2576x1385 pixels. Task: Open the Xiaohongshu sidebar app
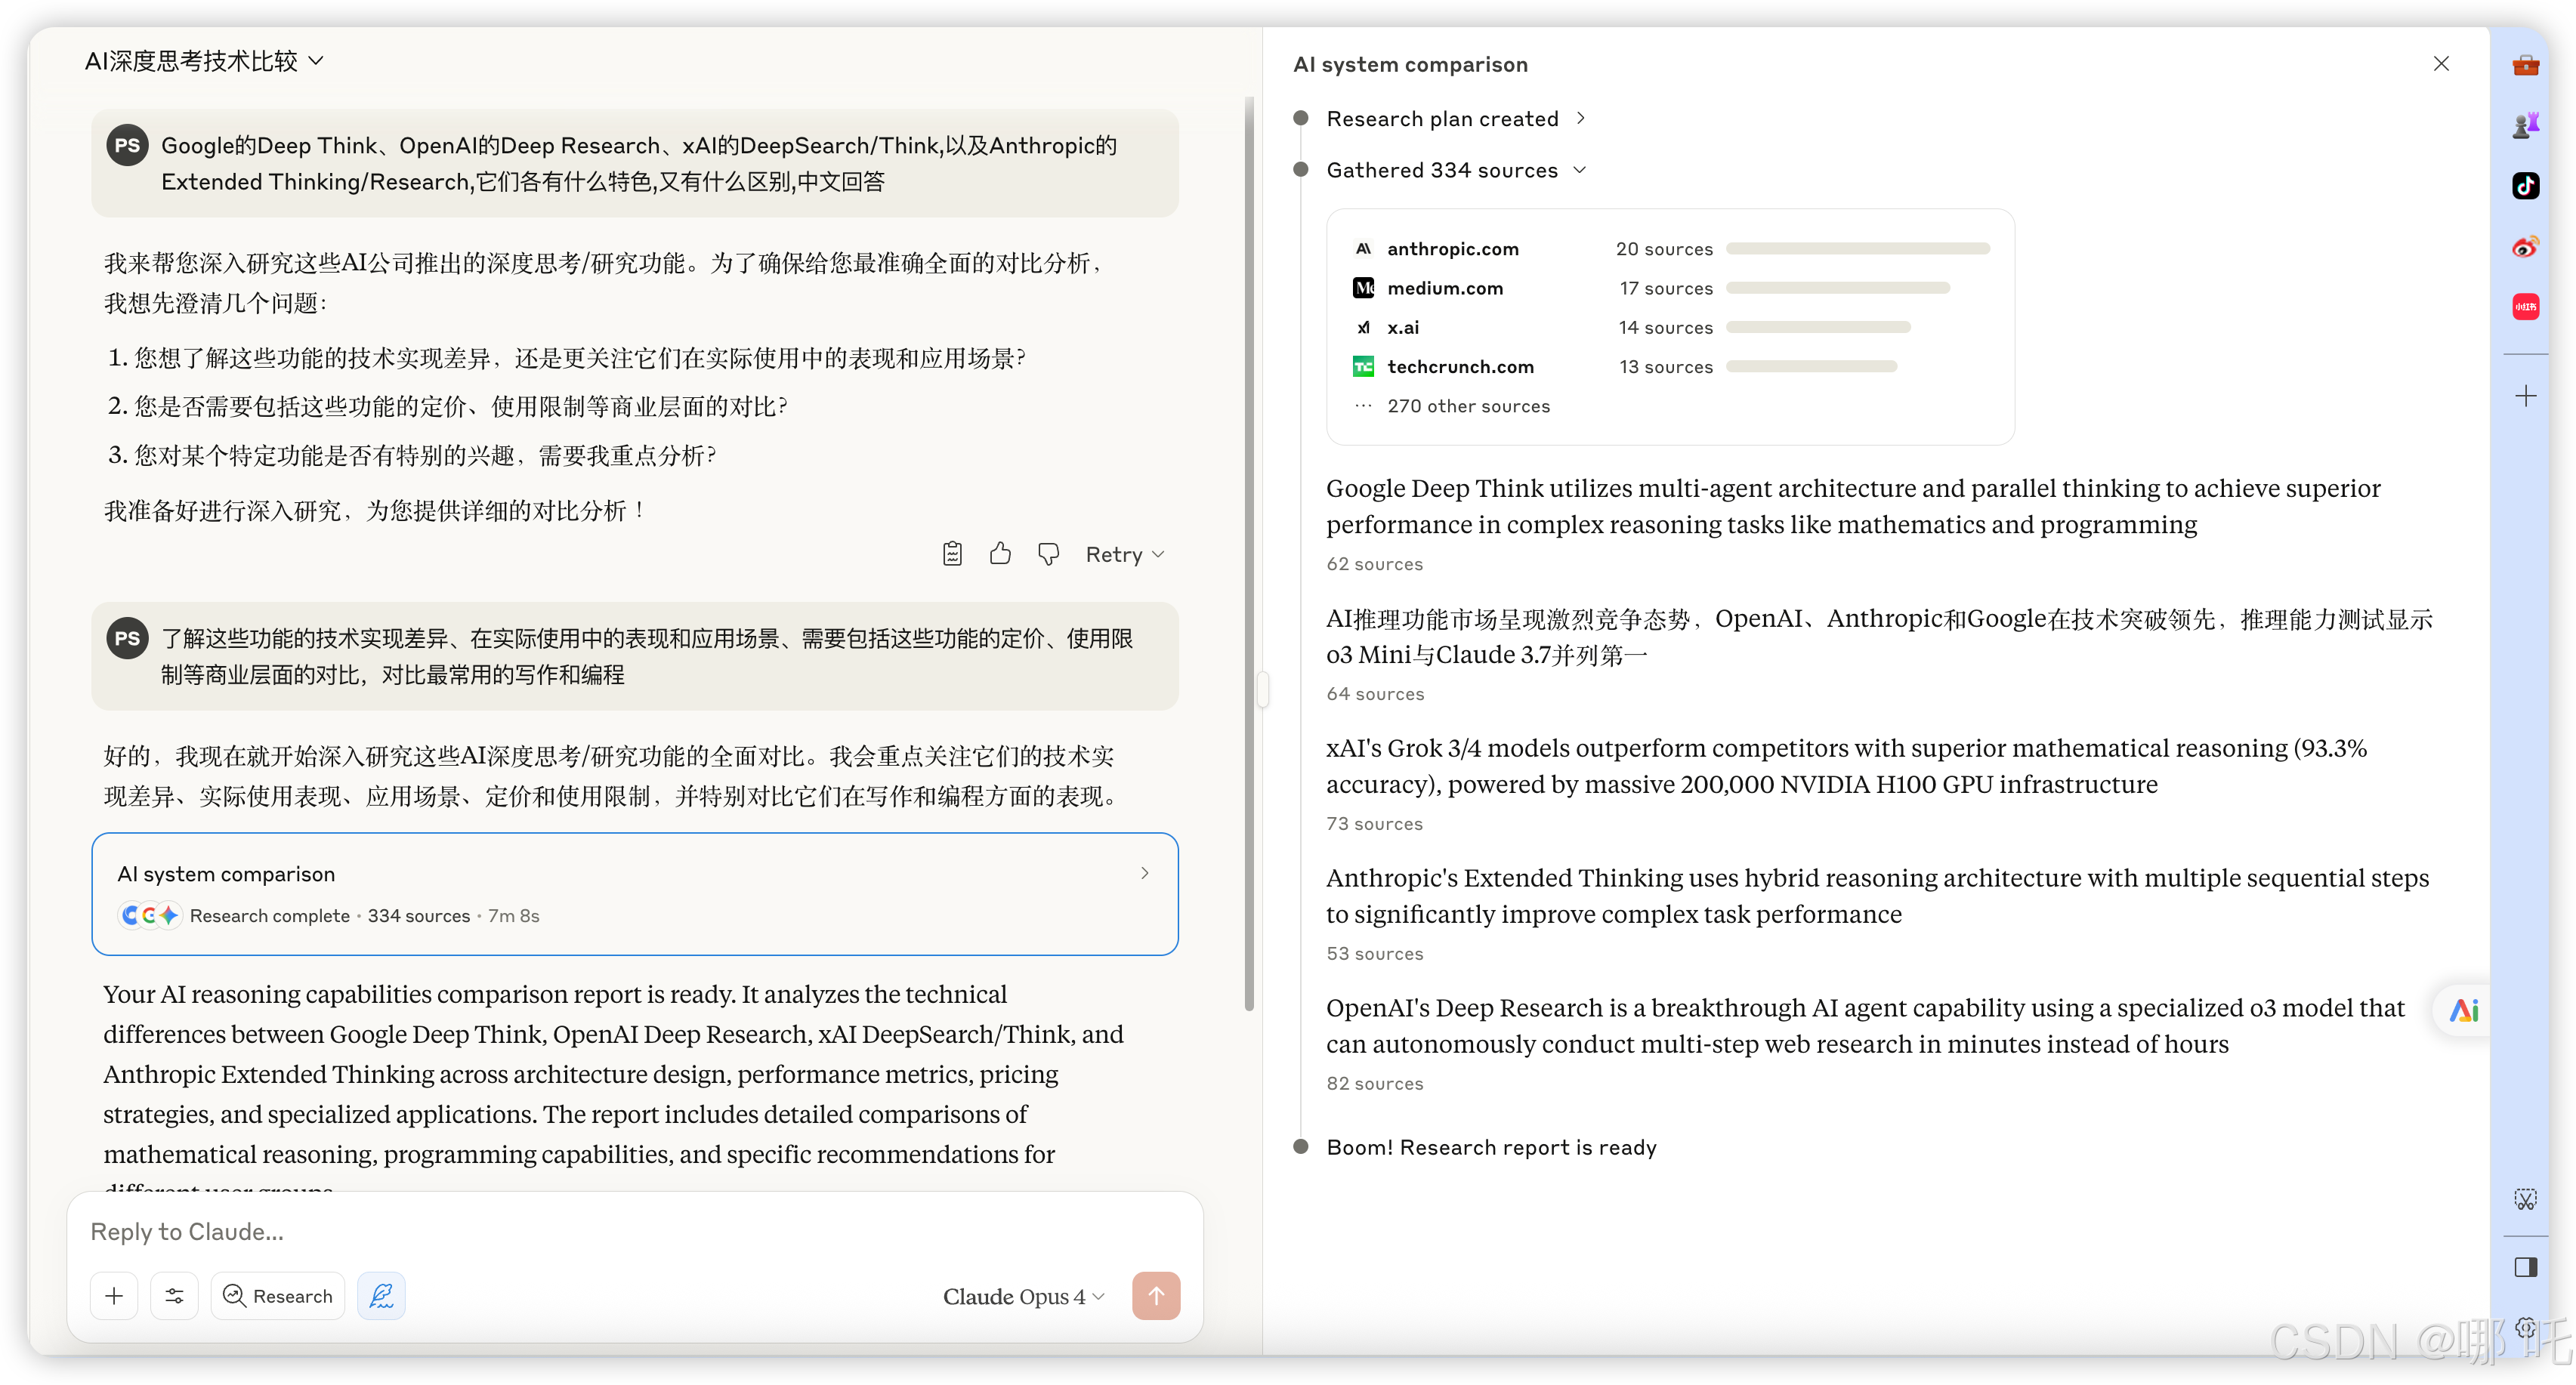2525,307
